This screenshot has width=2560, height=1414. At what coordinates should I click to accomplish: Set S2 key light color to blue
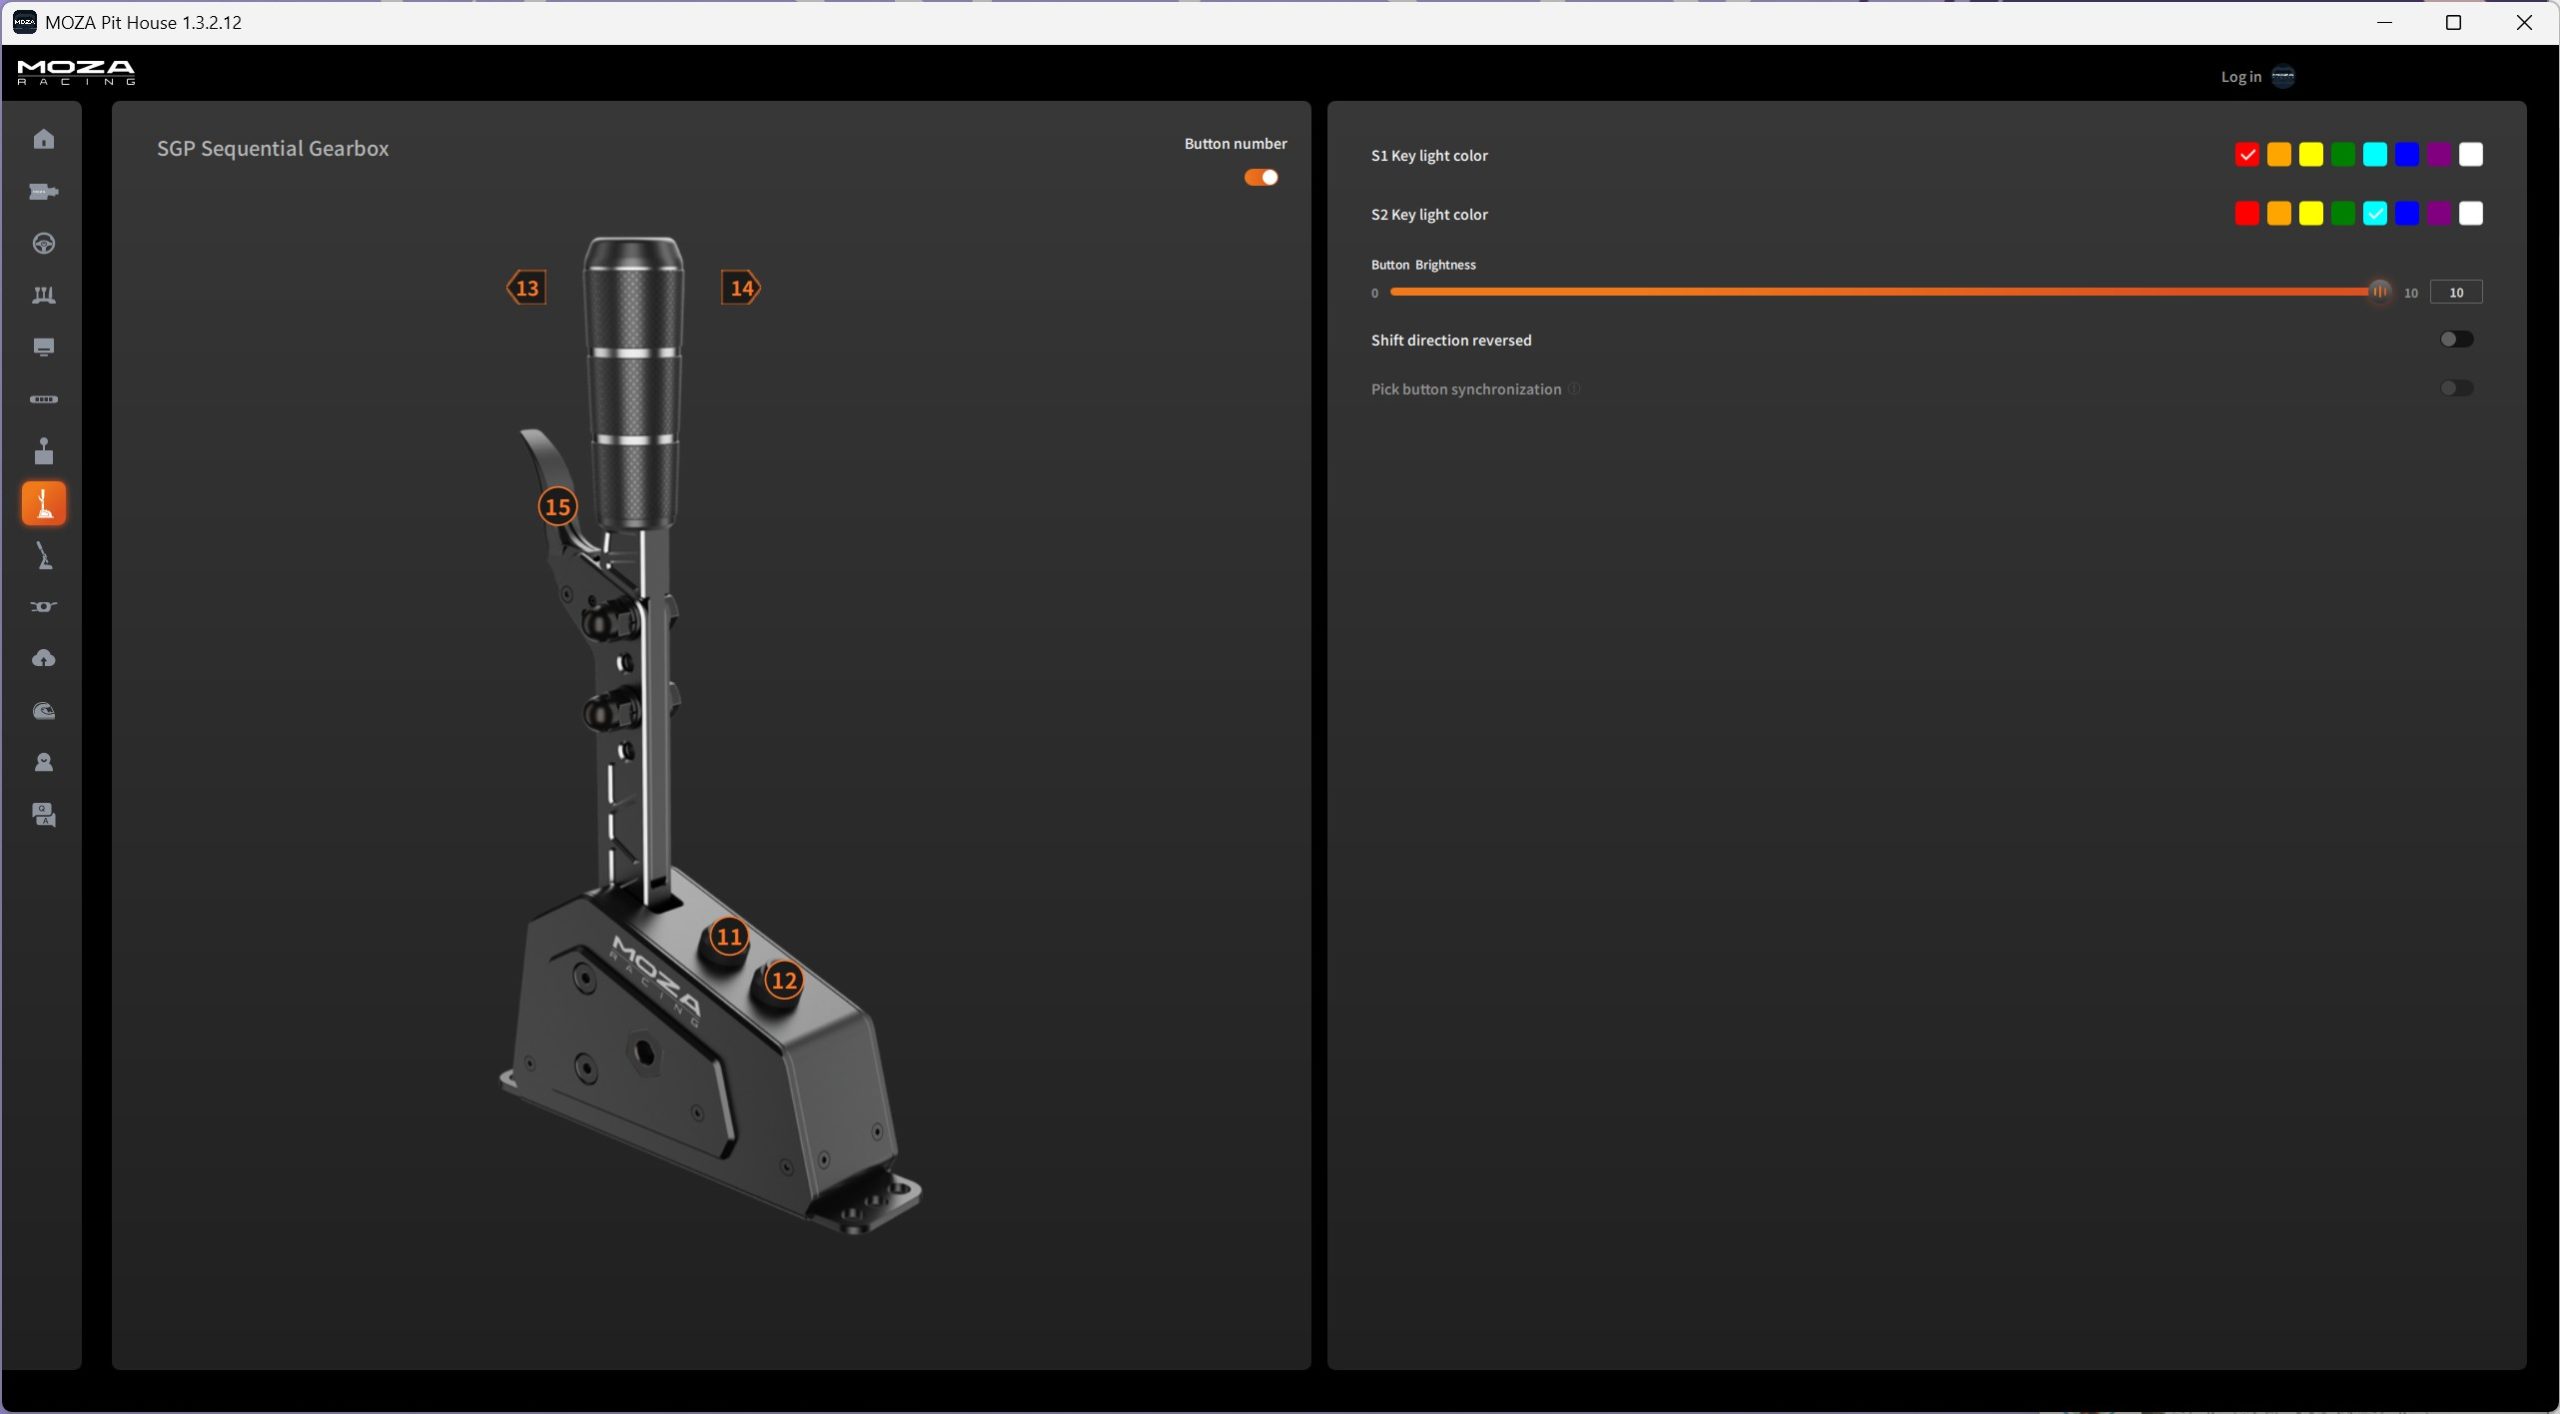point(2407,213)
